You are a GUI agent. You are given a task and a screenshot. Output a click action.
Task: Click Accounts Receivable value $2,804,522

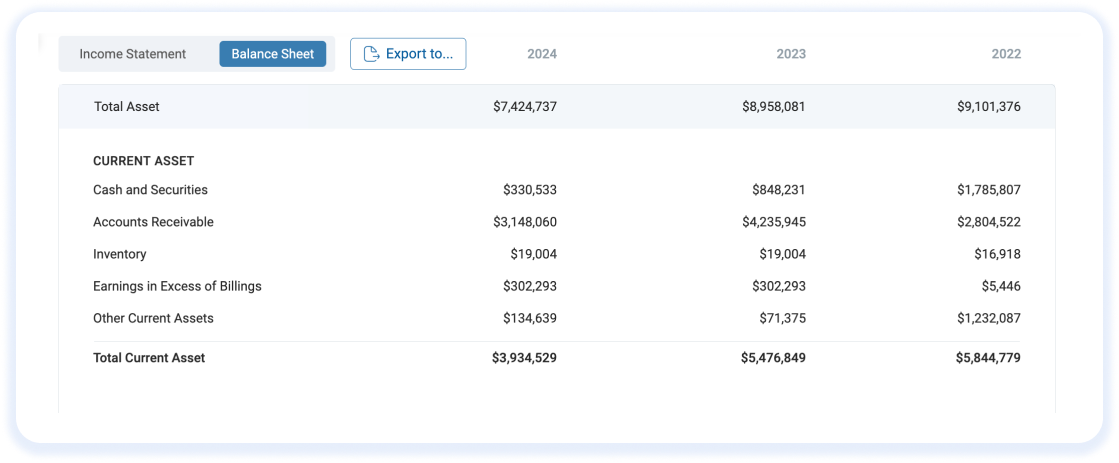pyautogui.click(x=989, y=222)
